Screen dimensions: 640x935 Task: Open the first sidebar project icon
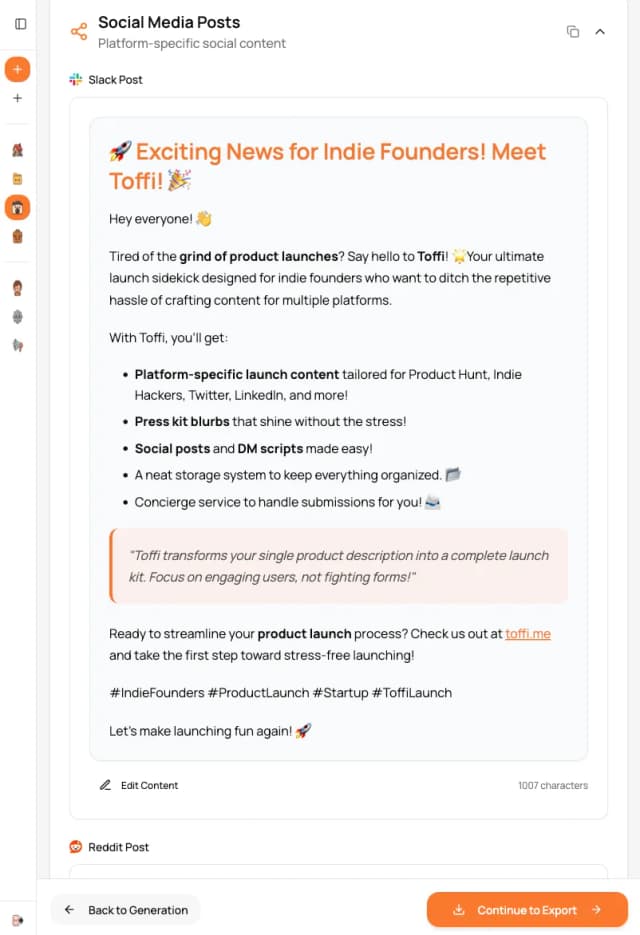click(17, 151)
